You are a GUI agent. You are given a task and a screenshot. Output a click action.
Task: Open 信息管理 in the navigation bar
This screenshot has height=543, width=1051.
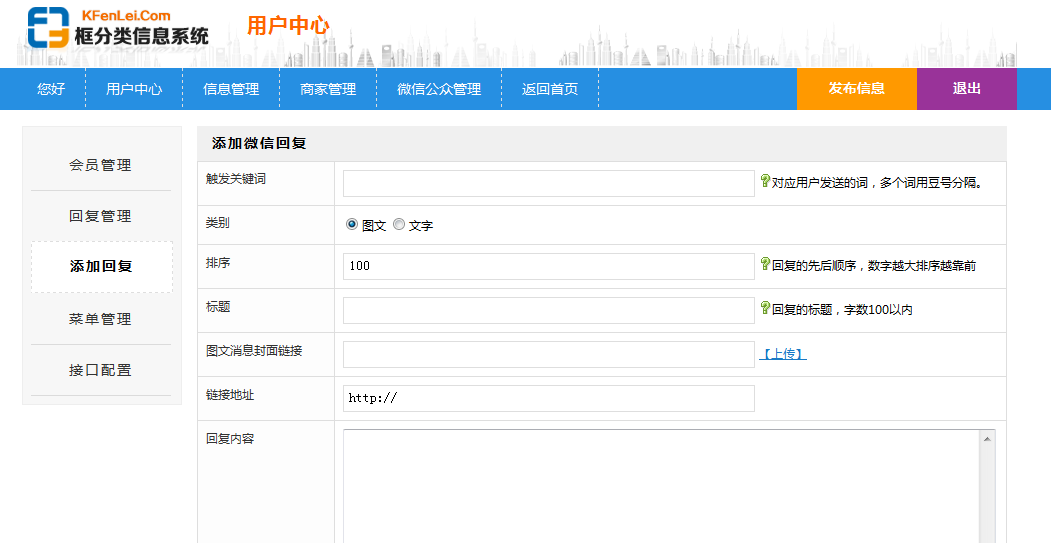coord(231,89)
